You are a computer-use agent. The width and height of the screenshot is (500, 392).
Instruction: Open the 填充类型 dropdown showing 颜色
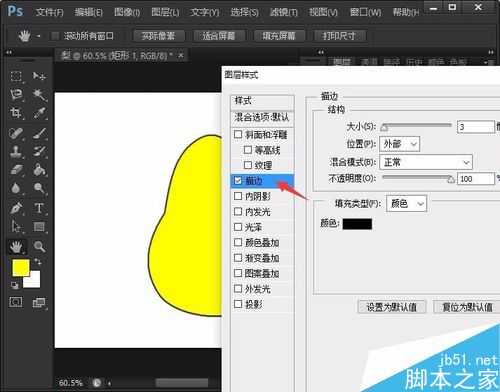tap(406, 203)
